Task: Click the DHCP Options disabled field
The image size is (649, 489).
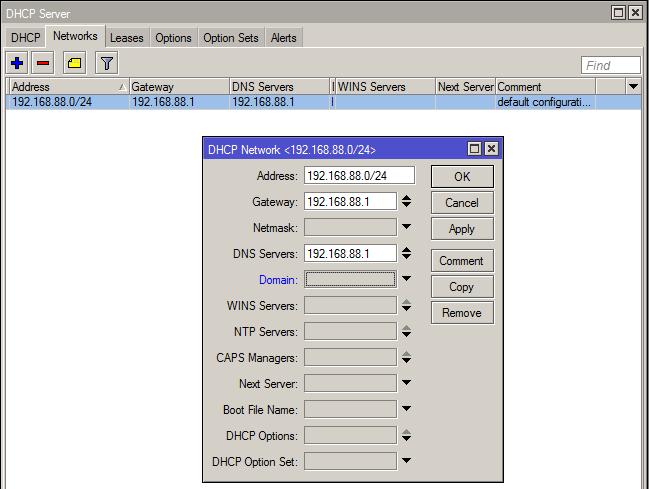Action: 350,436
